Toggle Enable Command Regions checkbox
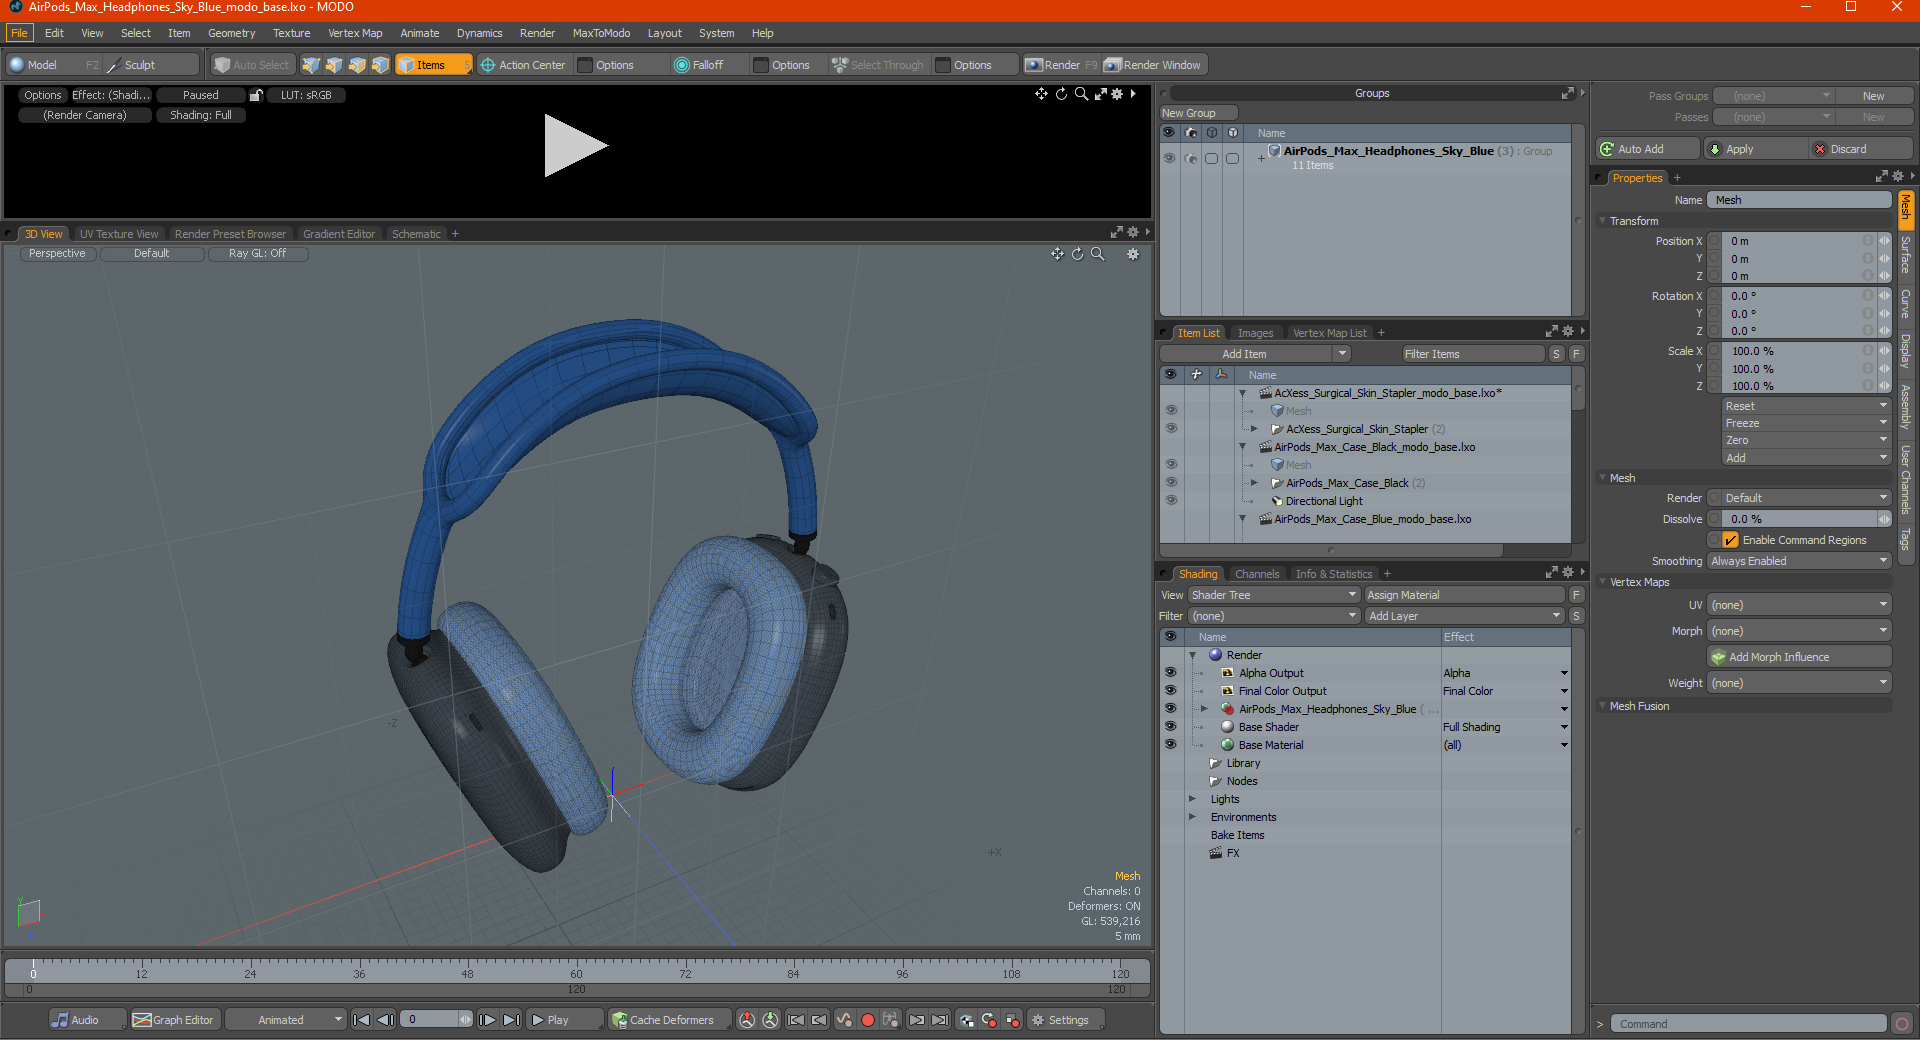The image size is (1920, 1040). [x=1730, y=540]
